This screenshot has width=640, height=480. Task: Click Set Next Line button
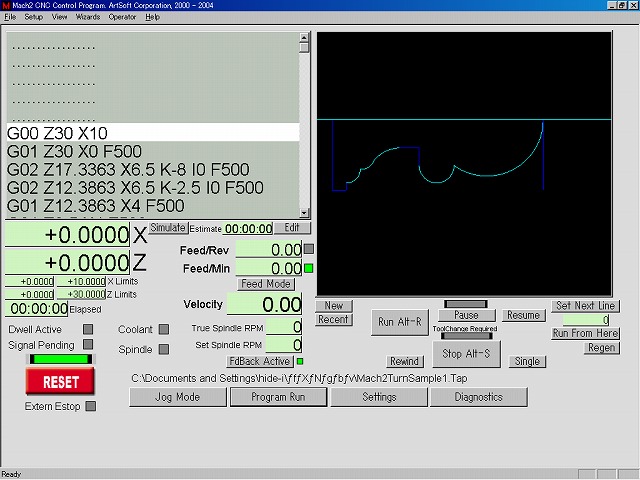coord(585,306)
